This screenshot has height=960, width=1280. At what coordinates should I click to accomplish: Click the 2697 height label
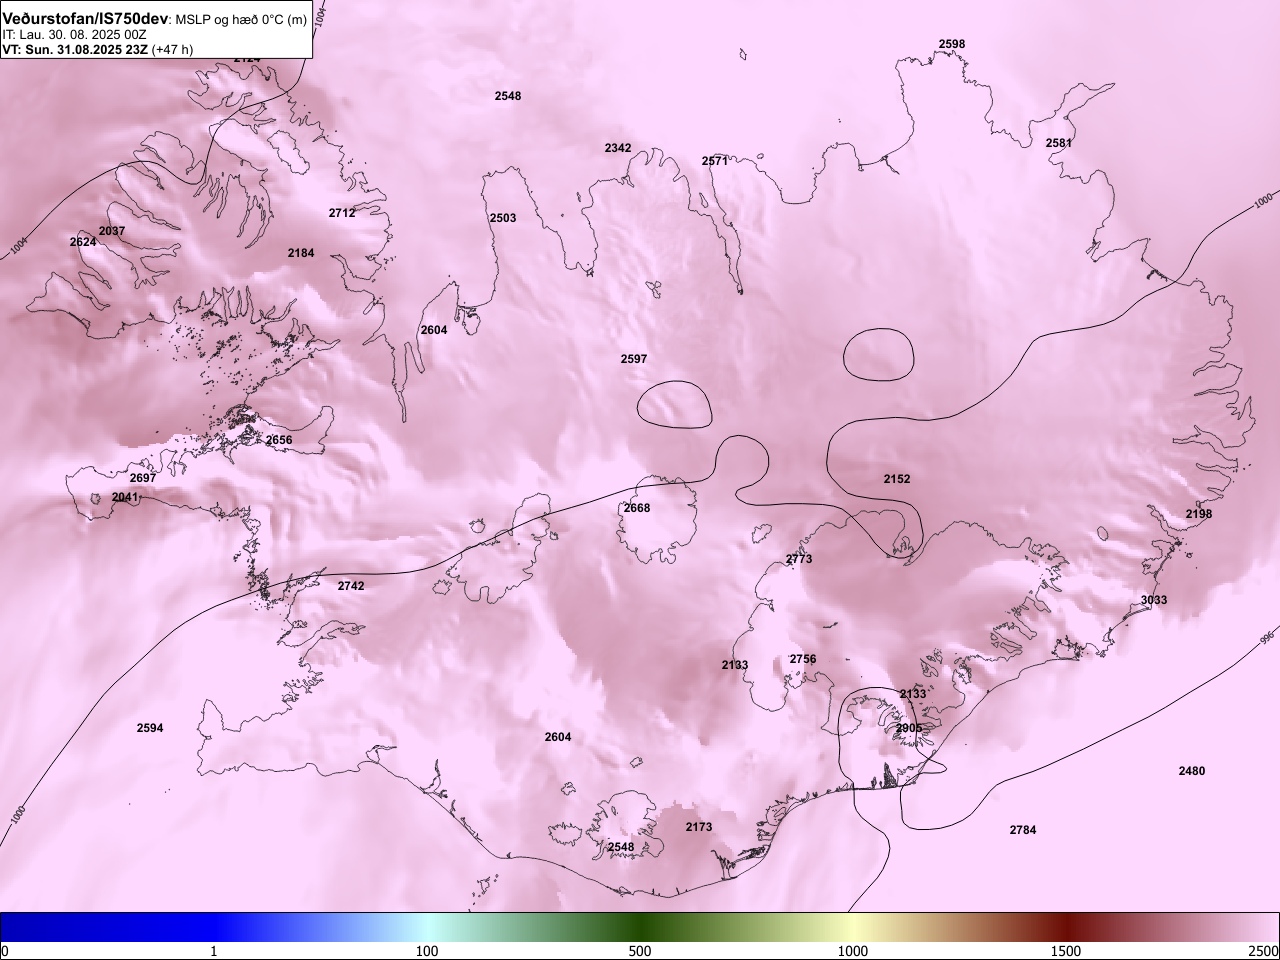pyautogui.click(x=143, y=478)
